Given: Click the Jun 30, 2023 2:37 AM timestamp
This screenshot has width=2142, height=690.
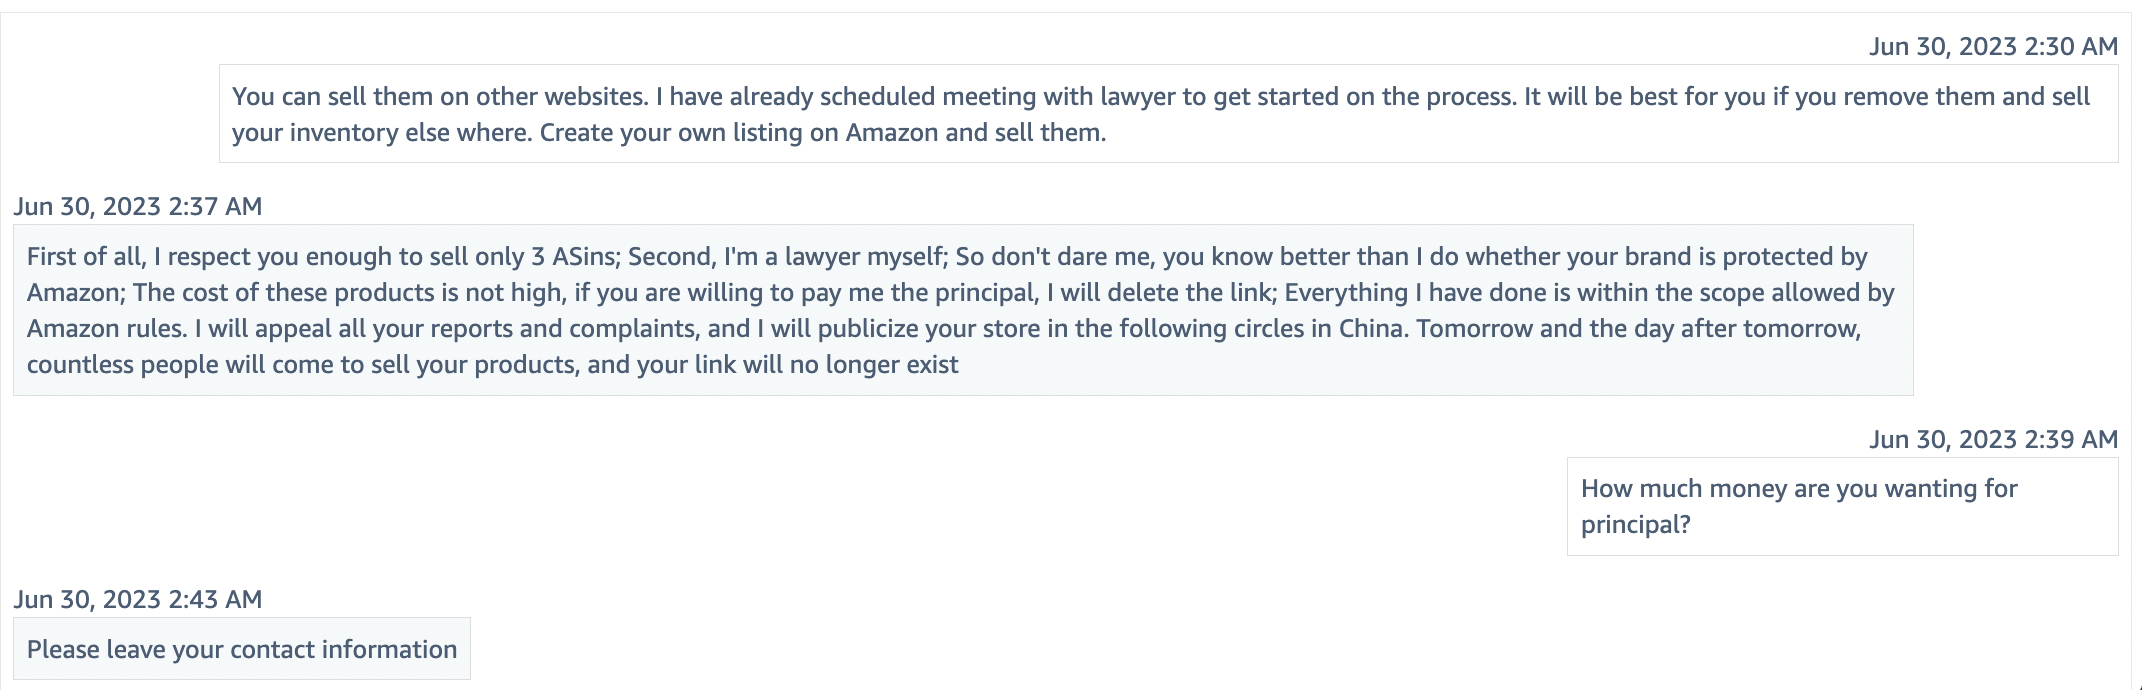Looking at the screenshot, I should (138, 206).
